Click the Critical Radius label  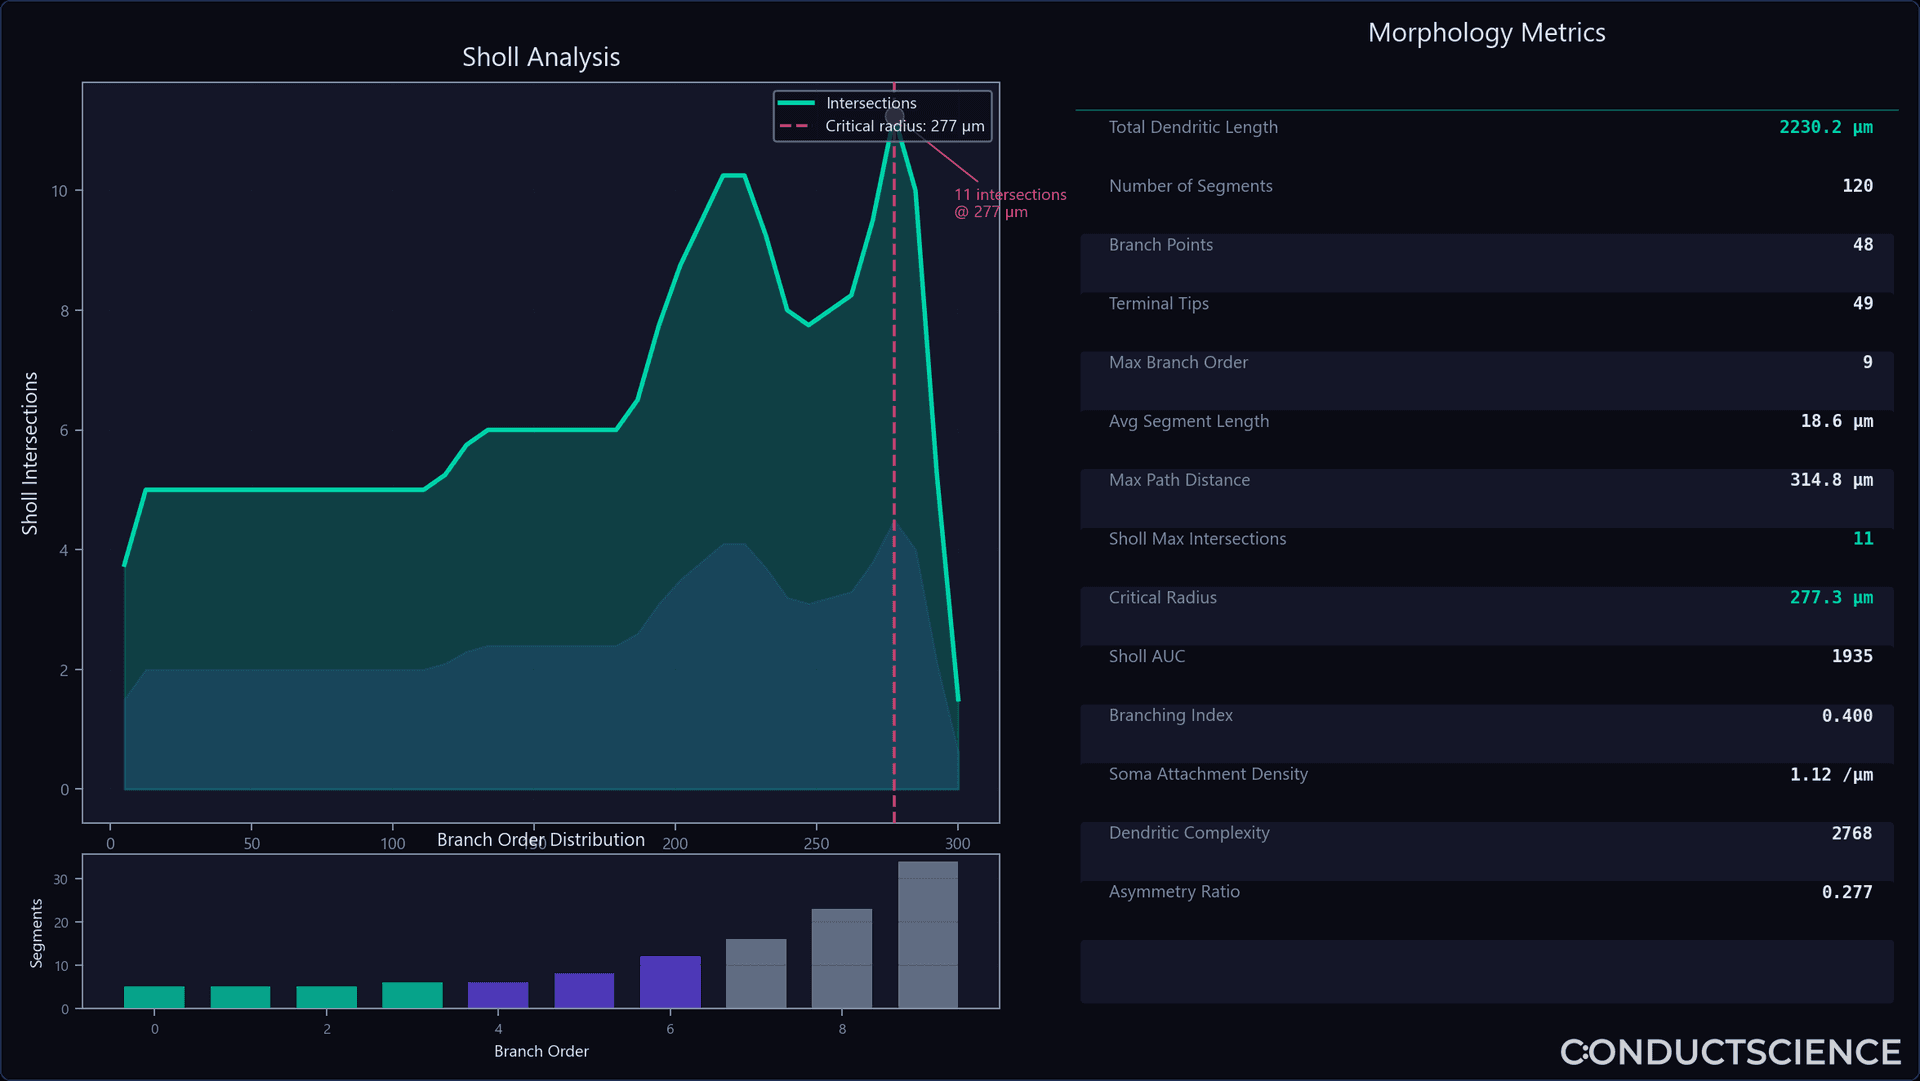[1162, 598]
